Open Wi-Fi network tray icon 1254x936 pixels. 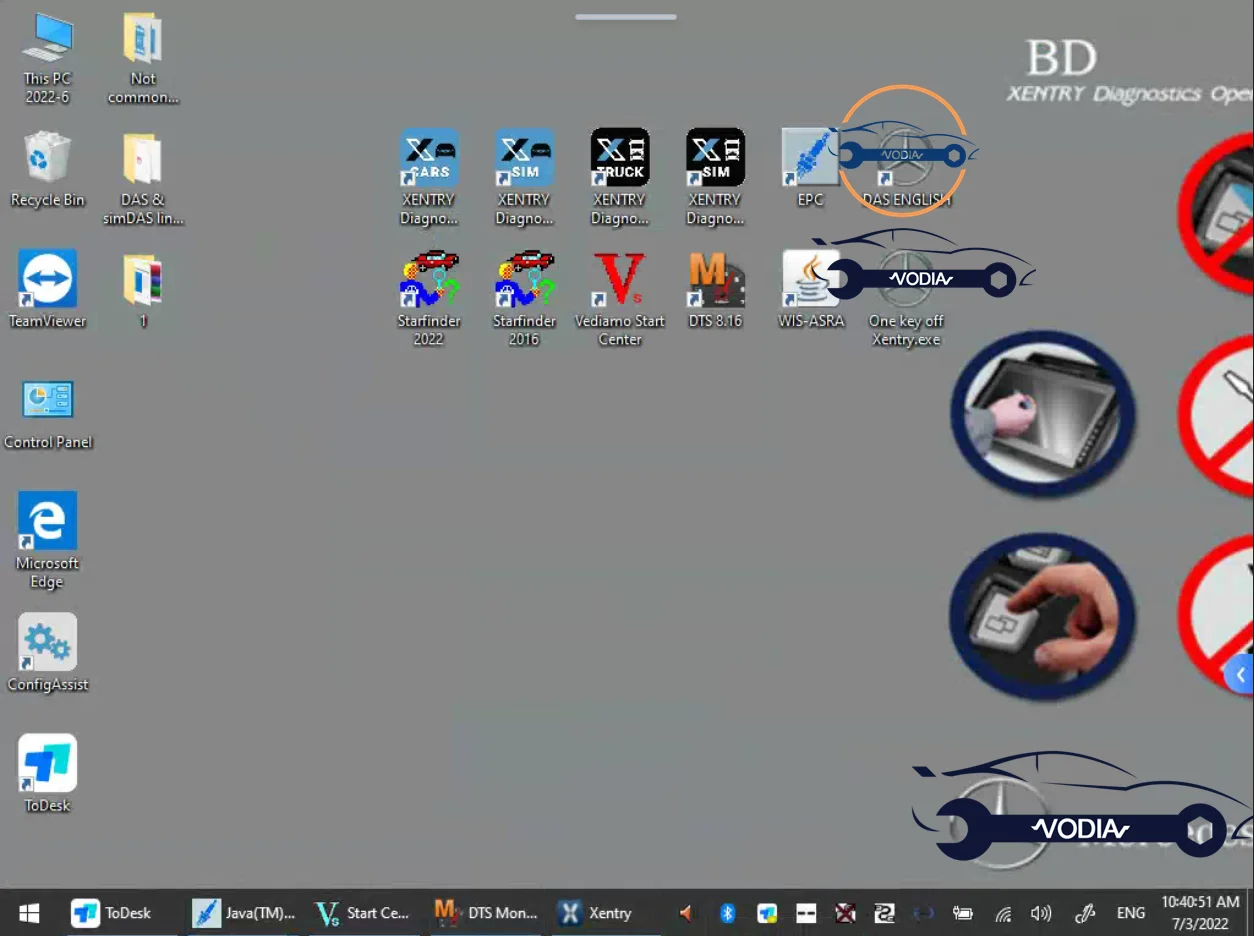point(1003,913)
